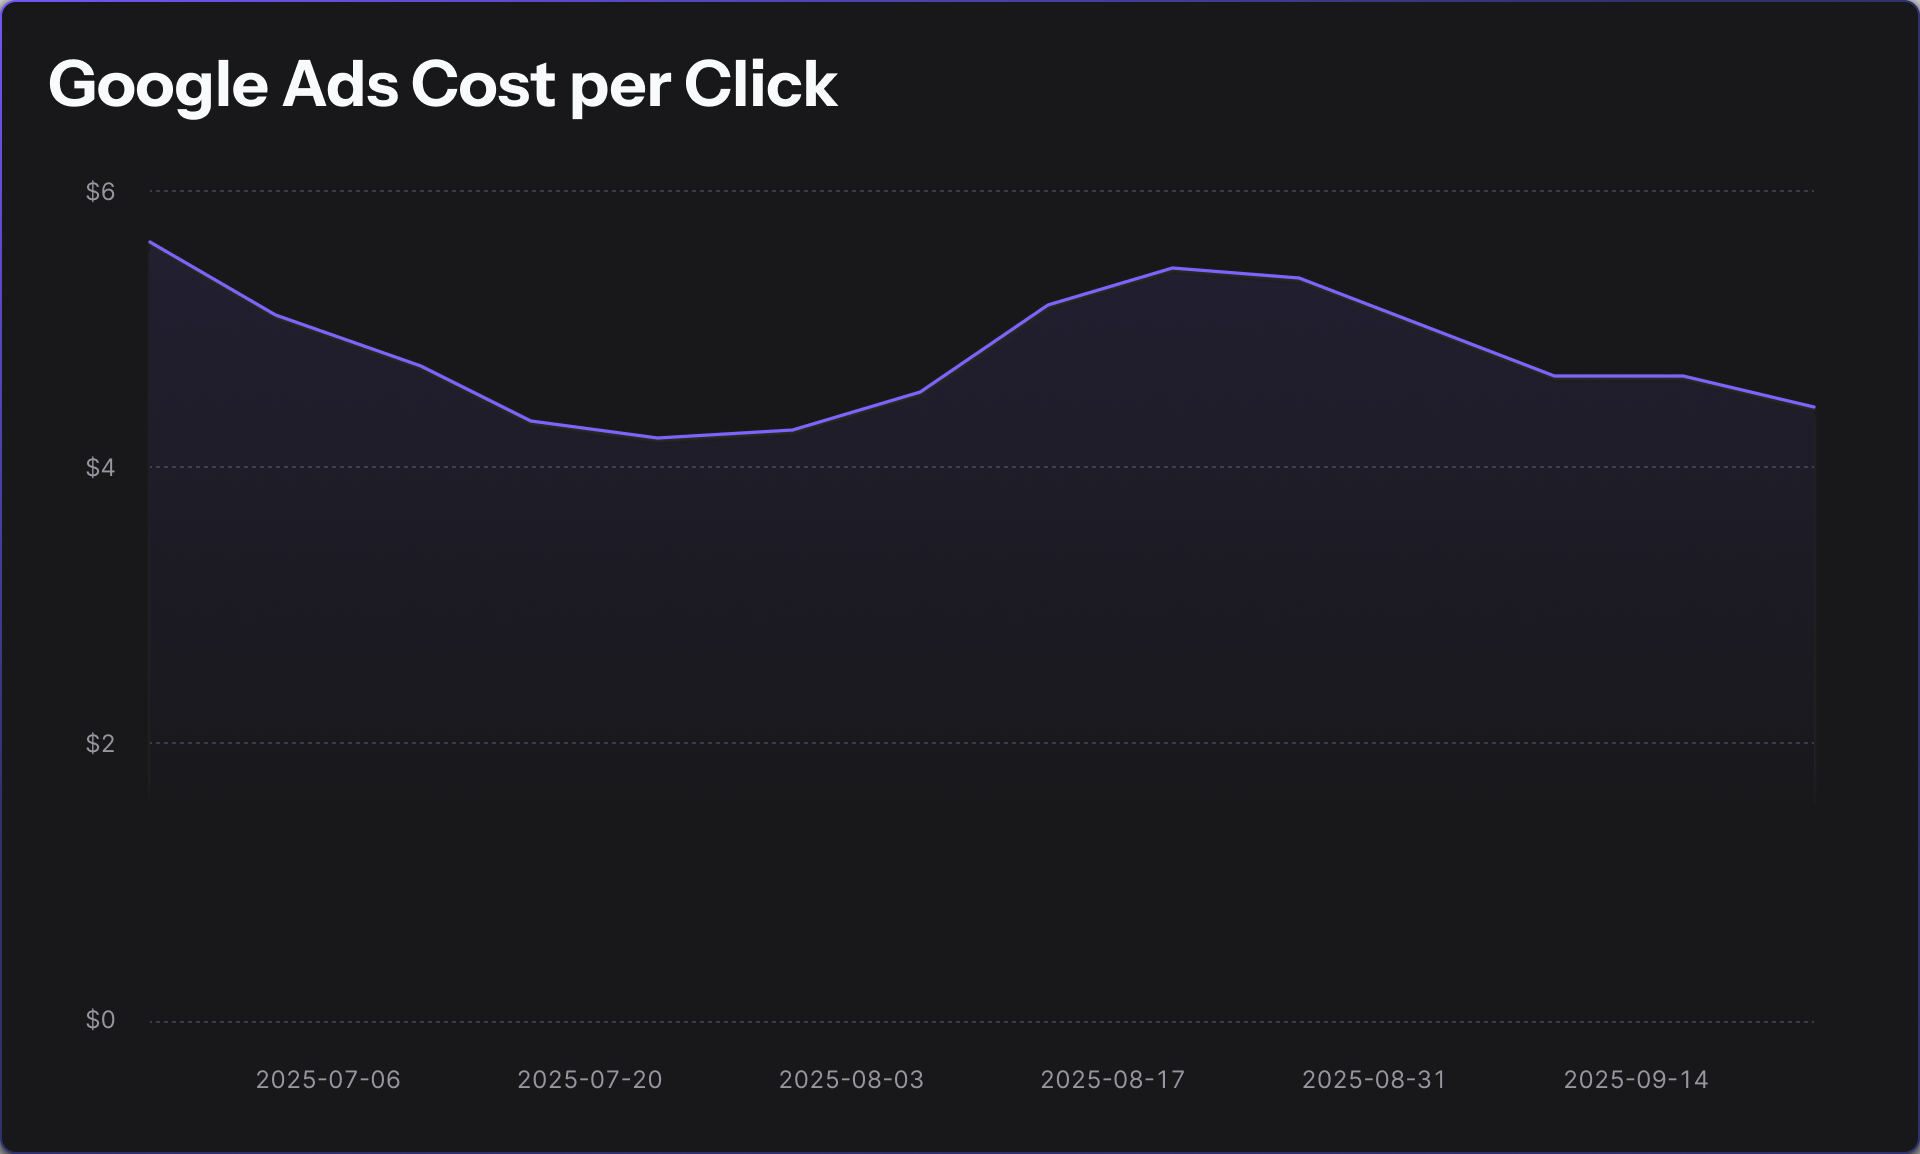
Task: Click the line's starting point at far left
Action: [150, 242]
